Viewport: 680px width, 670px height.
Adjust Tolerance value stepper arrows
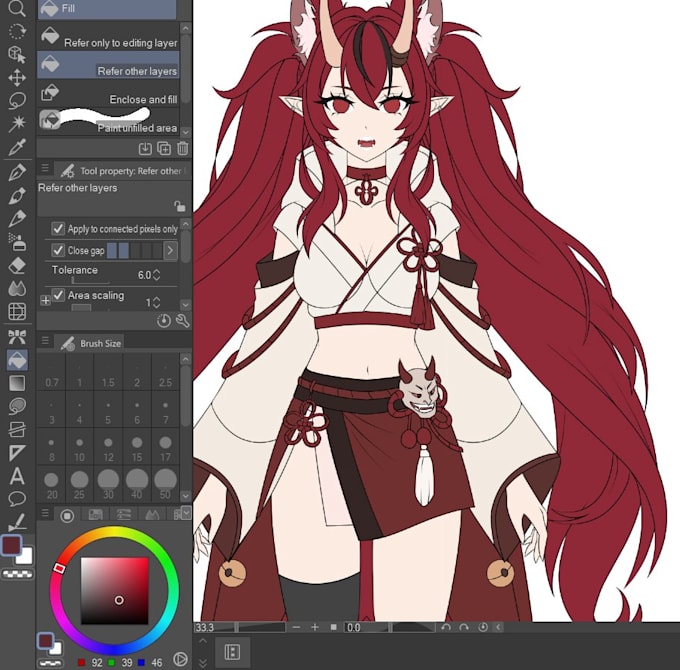157,275
